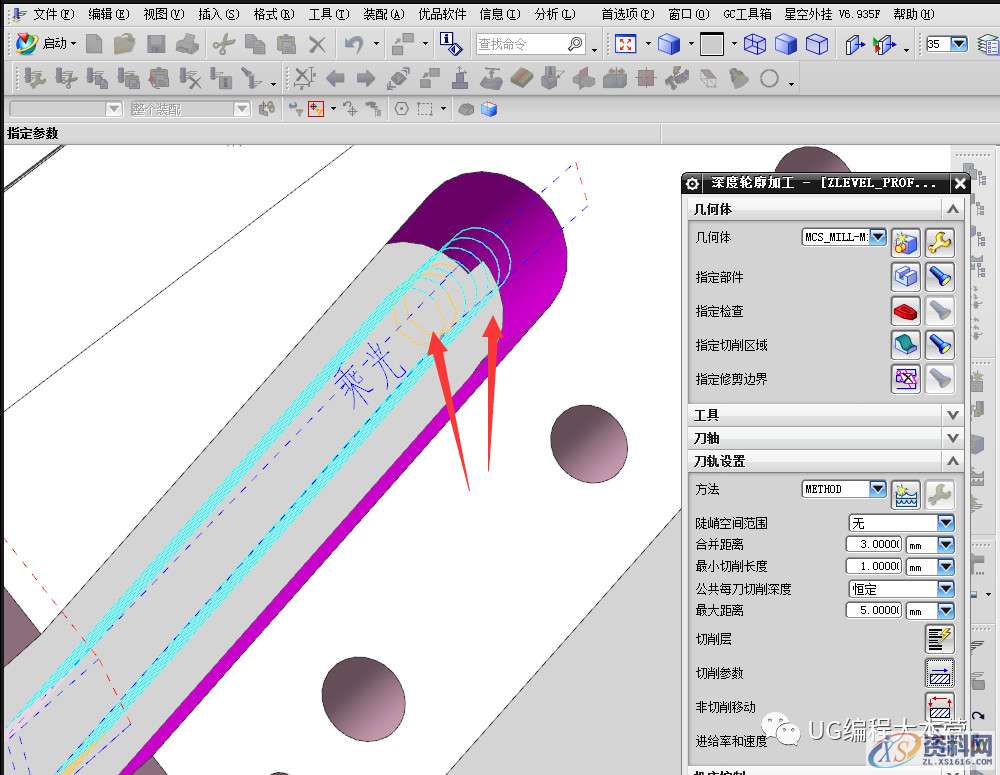
Task: Open the 分析(L) menu
Action: click(x=555, y=14)
